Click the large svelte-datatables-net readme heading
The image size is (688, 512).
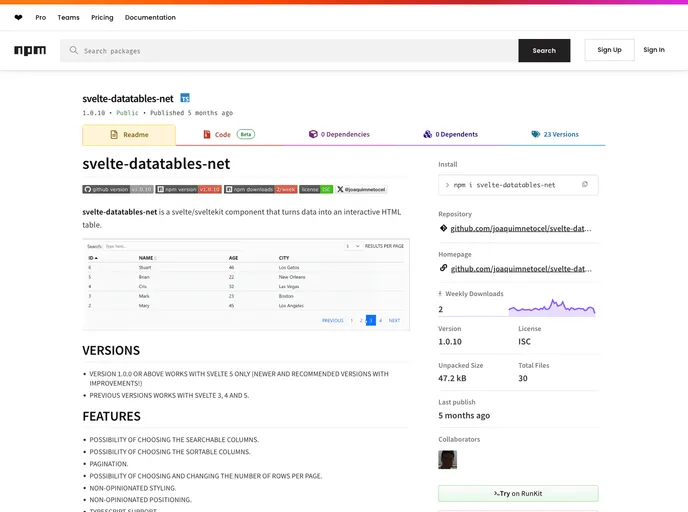[156, 164]
